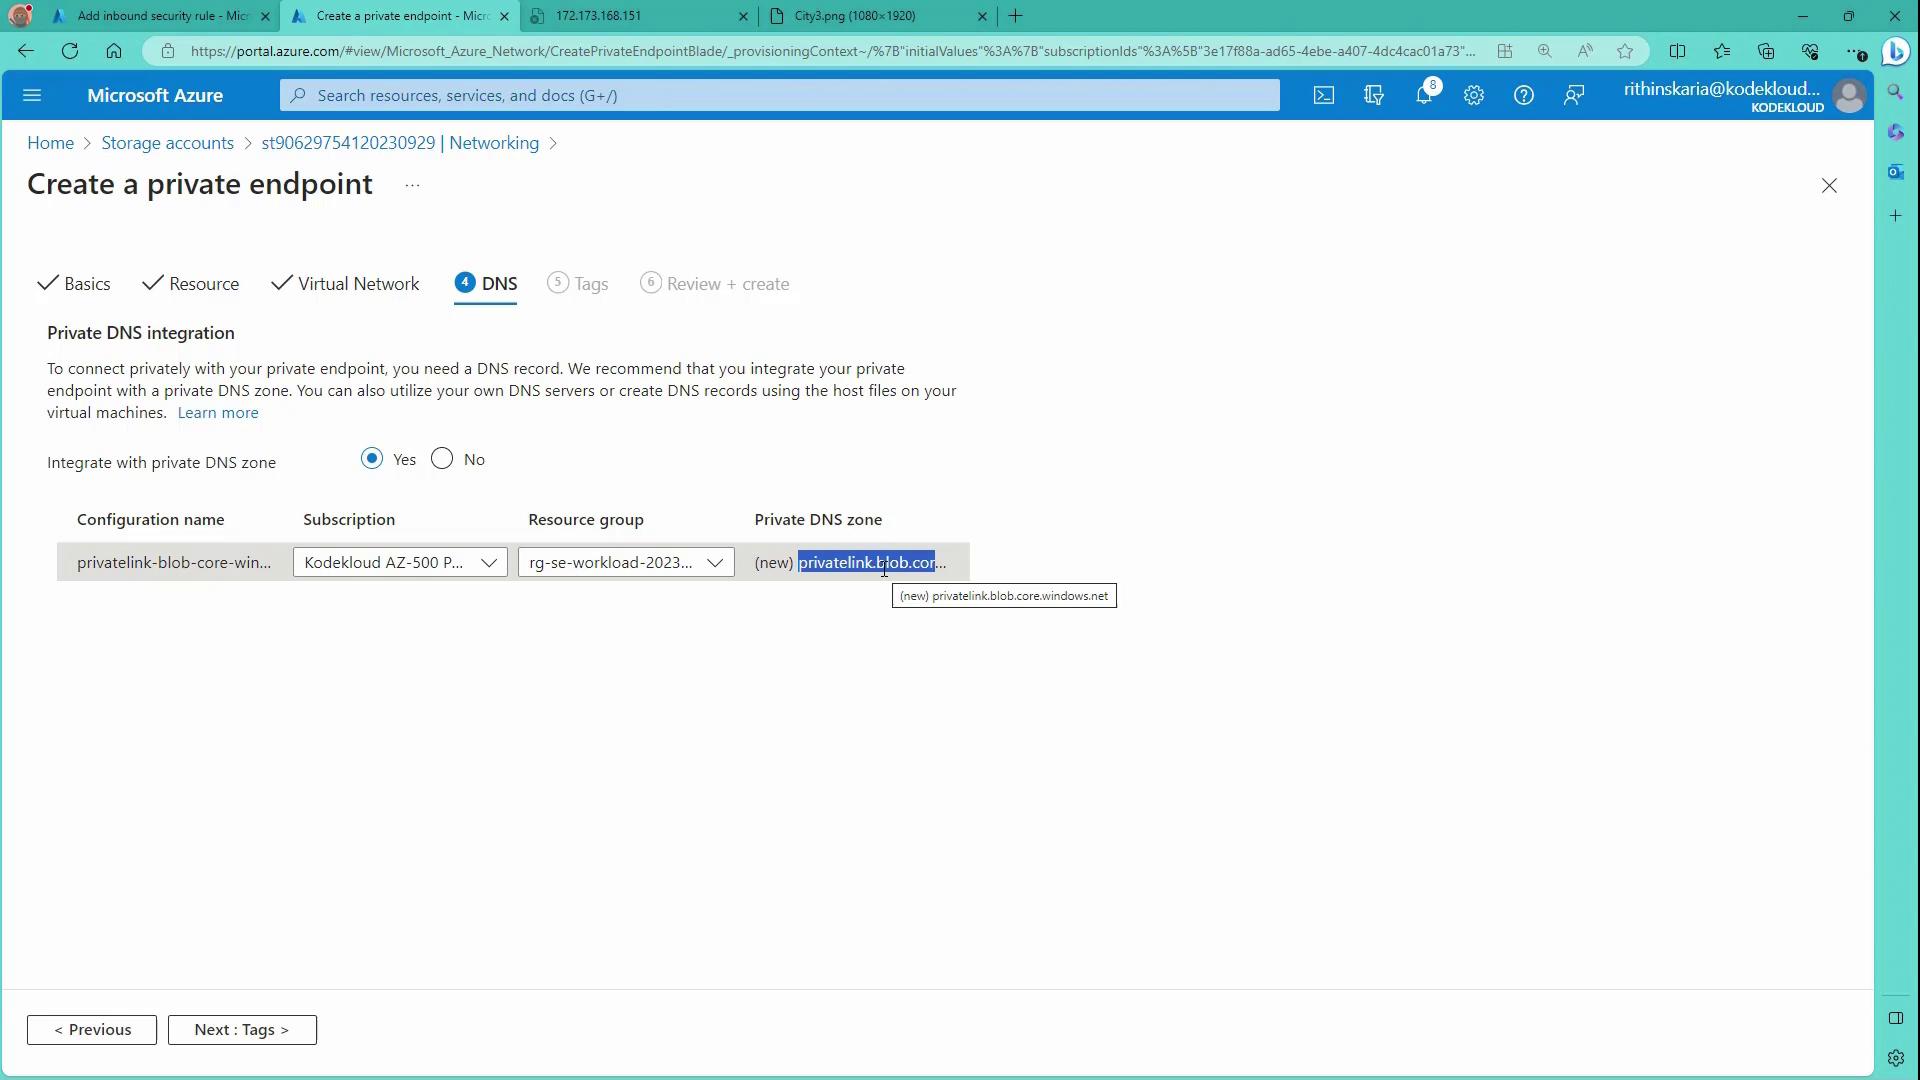Image resolution: width=1920 pixels, height=1080 pixels.
Task: Open the portal settings gear
Action: pos(1473,95)
